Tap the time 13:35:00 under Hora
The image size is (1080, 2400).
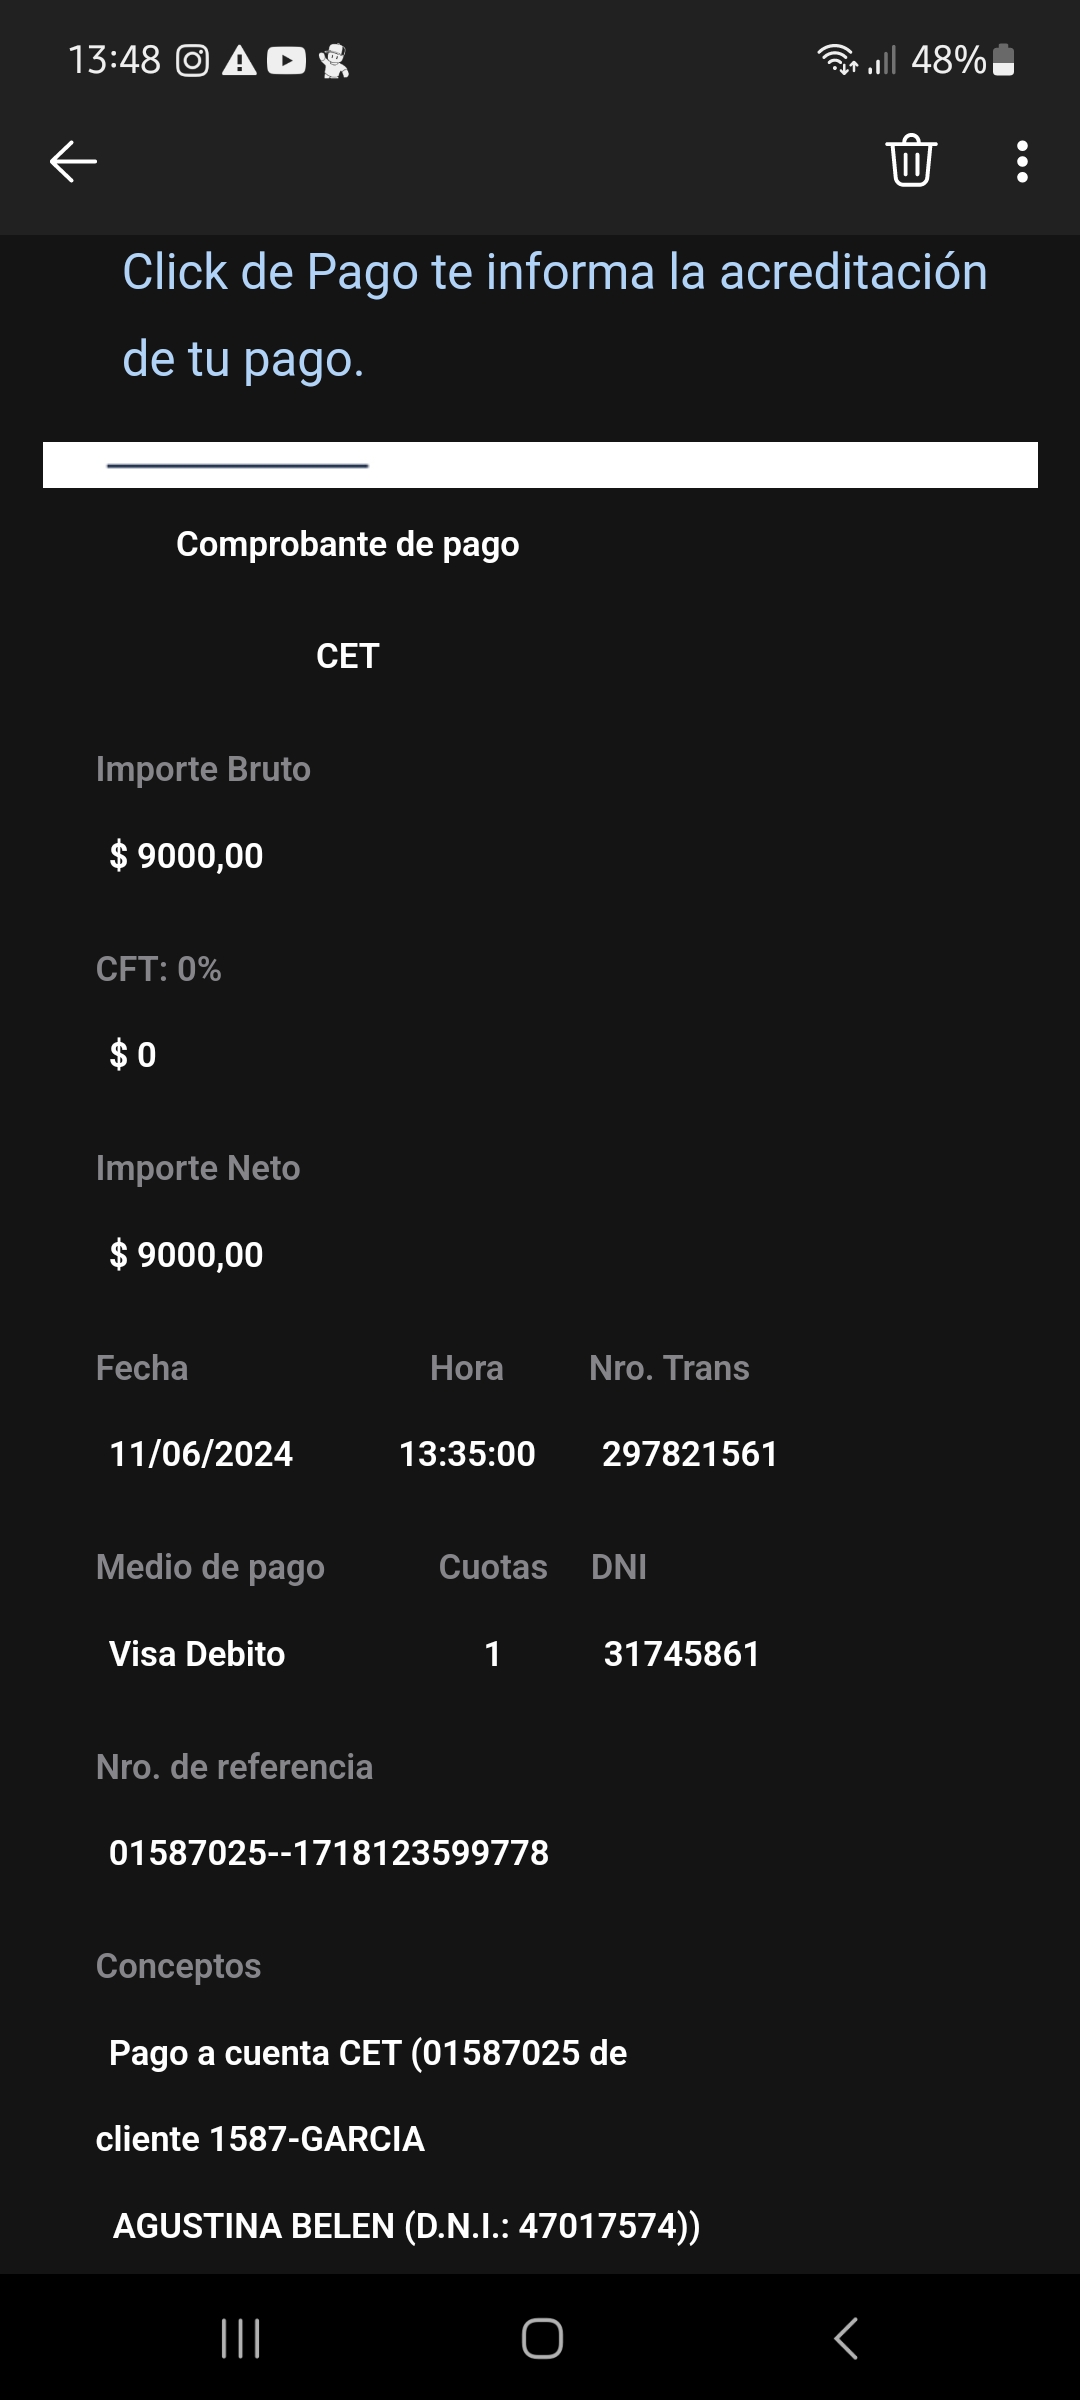click(x=467, y=1454)
